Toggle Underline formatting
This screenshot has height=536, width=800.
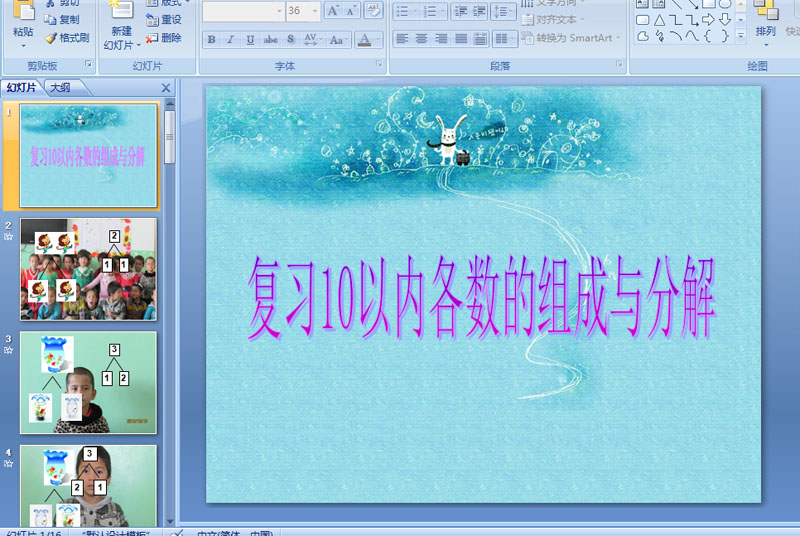pos(250,40)
